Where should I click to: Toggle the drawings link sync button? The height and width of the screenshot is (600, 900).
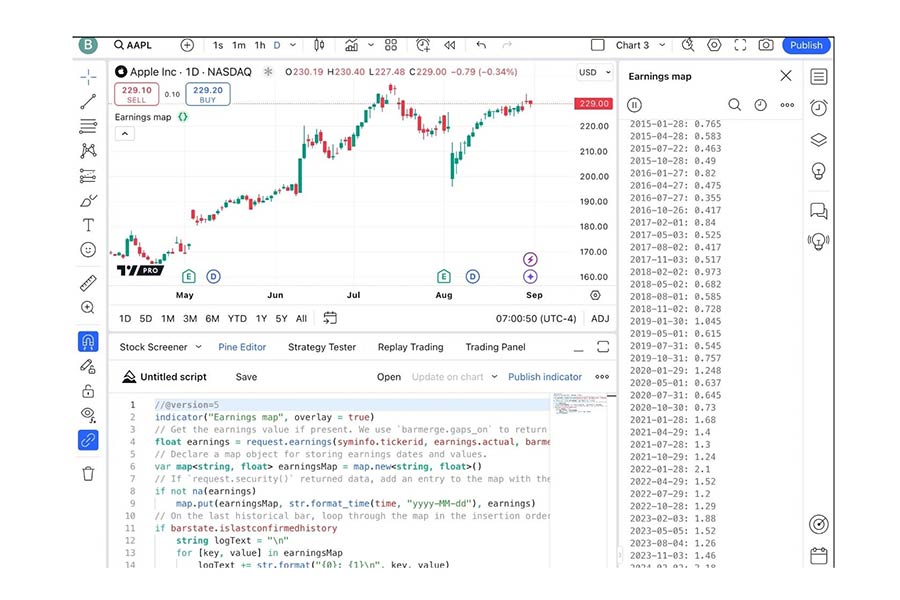88,440
